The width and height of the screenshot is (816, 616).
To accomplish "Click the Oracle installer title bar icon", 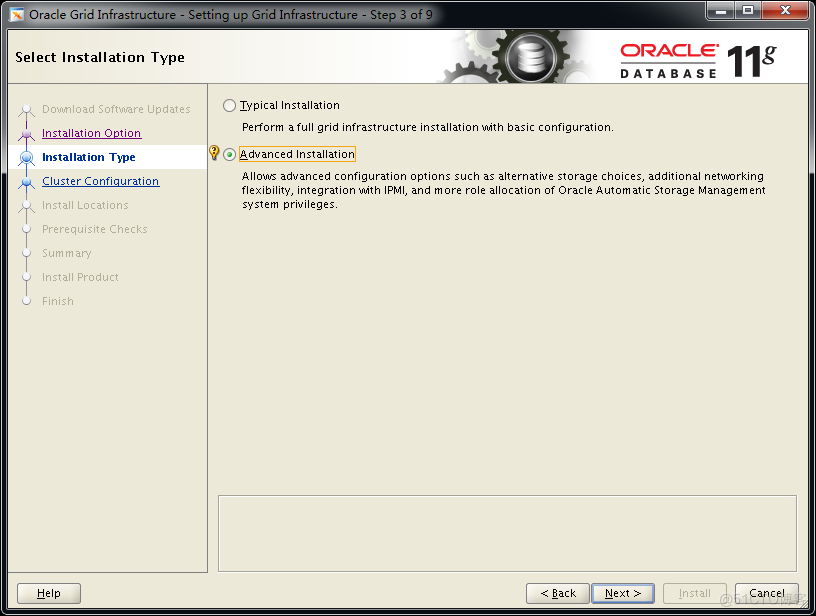I will (17, 15).
